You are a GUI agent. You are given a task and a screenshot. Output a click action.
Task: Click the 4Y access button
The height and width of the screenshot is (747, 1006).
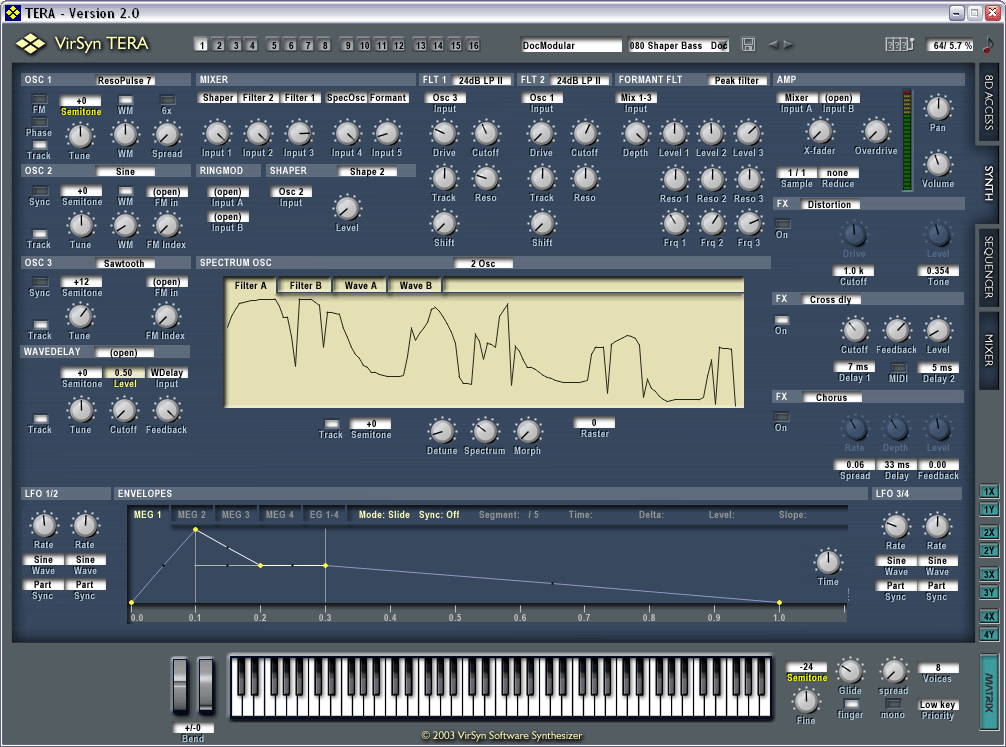(x=989, y=635)
